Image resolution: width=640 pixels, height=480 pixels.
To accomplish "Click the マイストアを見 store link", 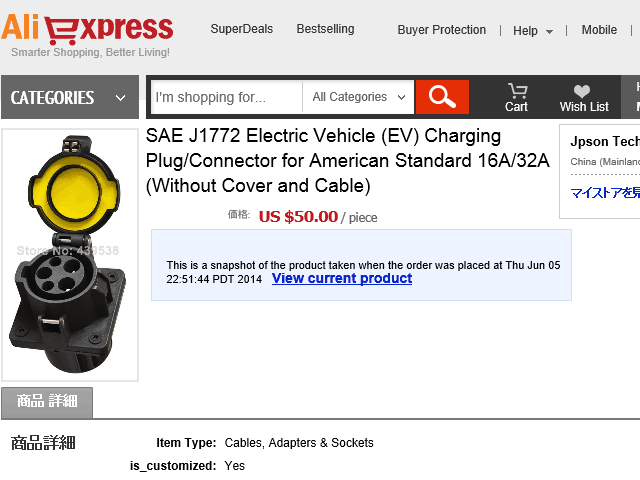I will click(604, 193).
